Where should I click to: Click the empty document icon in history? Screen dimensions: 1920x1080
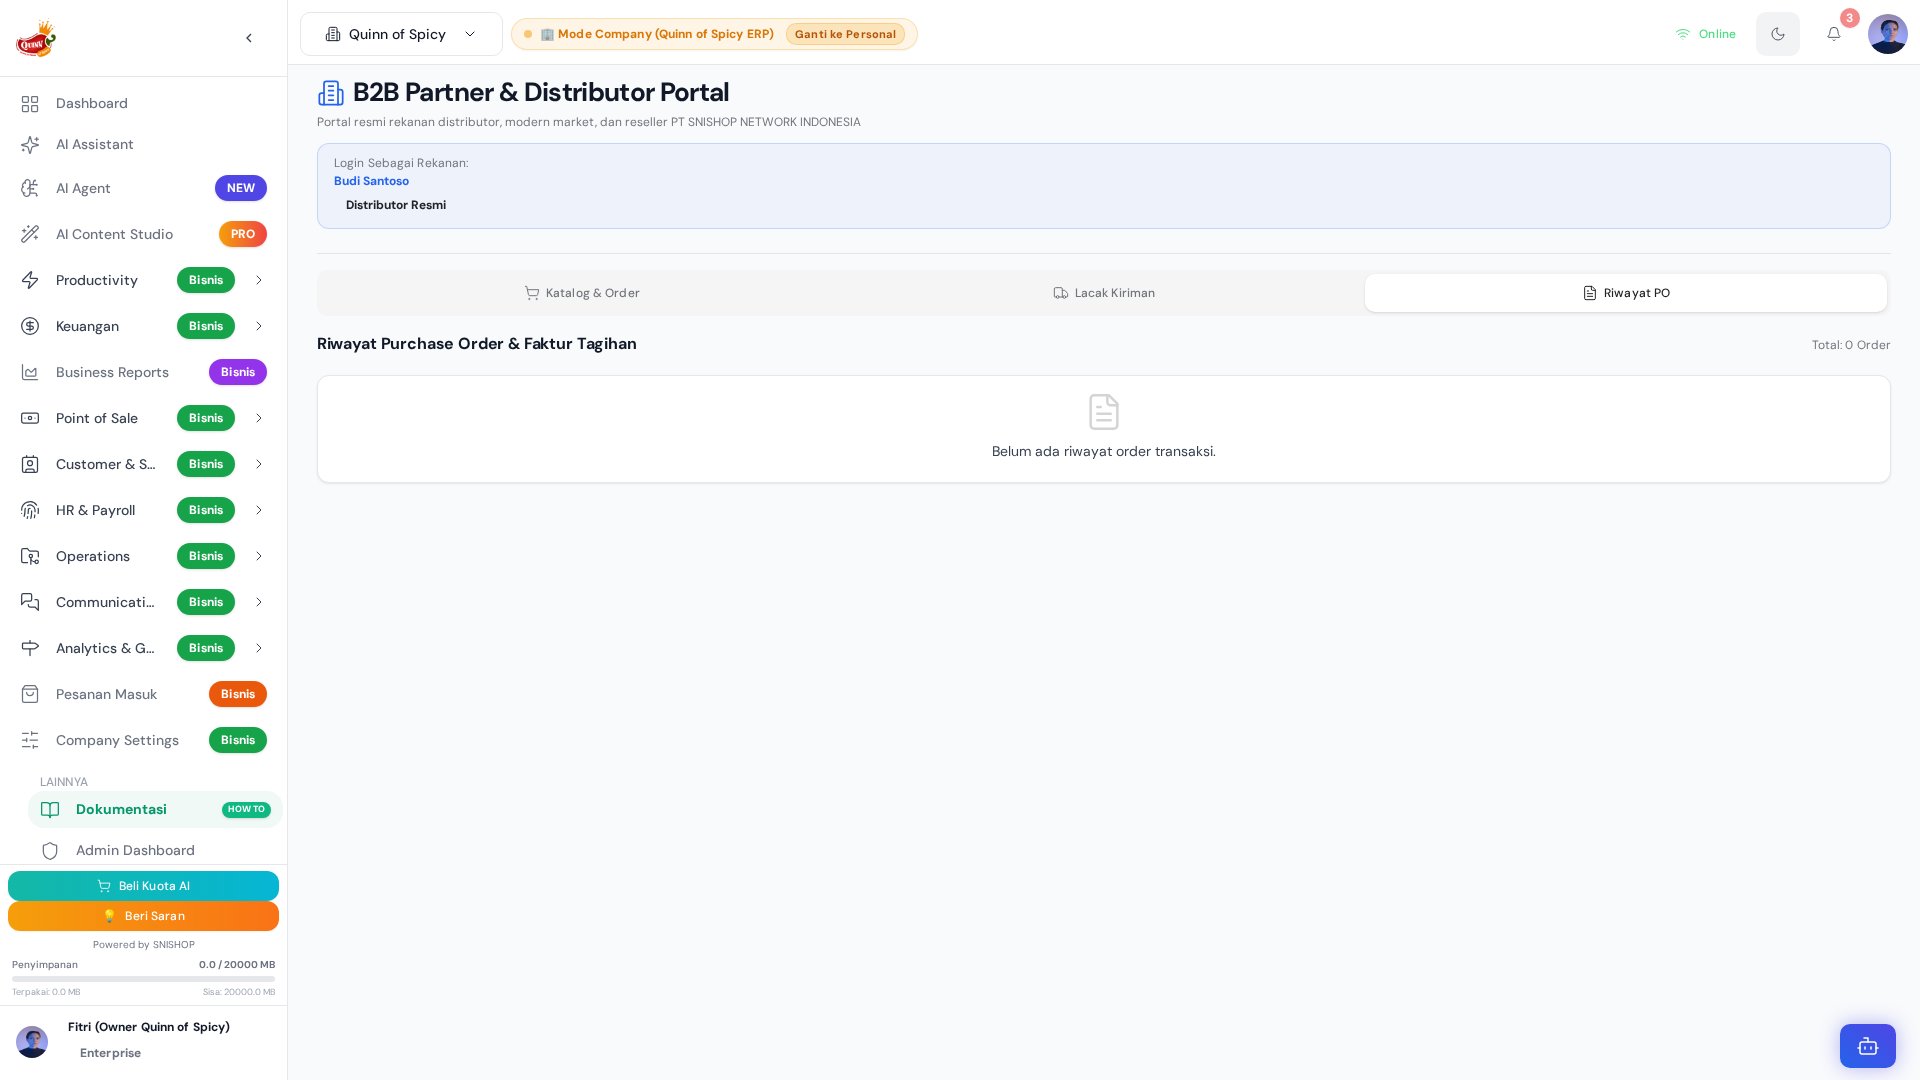click(1104, 412)
